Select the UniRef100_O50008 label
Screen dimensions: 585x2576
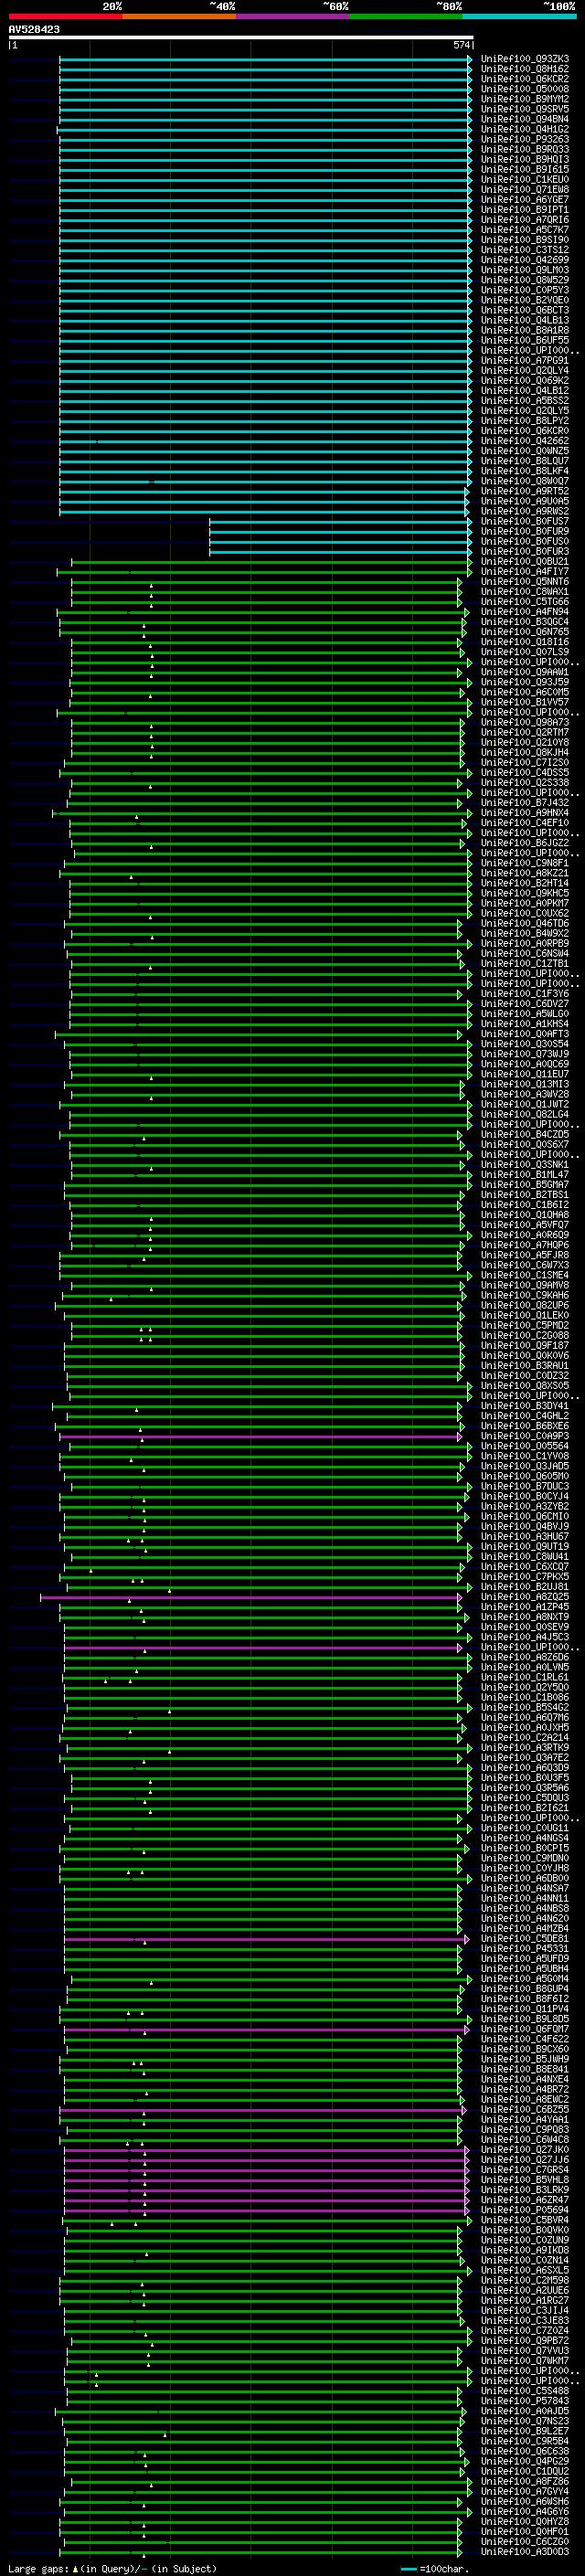point(525,89)
